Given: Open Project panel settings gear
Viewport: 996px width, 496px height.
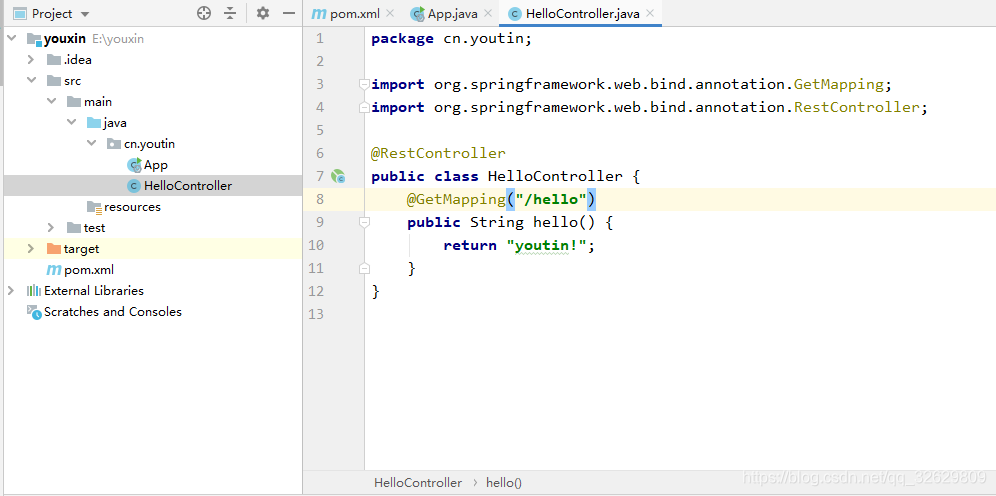Looking at the screenshot, I should tap(263, 13).
